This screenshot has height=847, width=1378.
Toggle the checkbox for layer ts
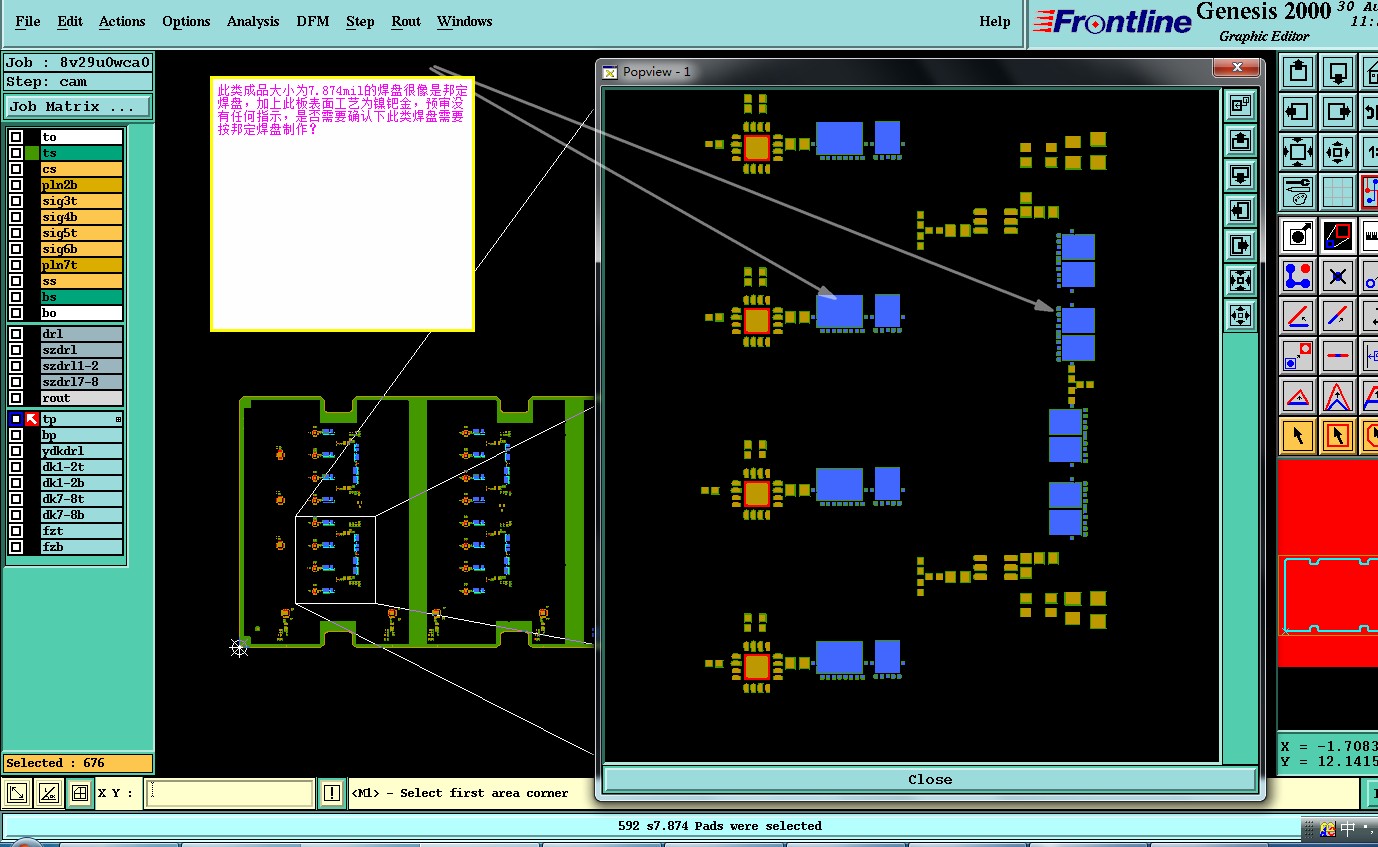[16, 153]
